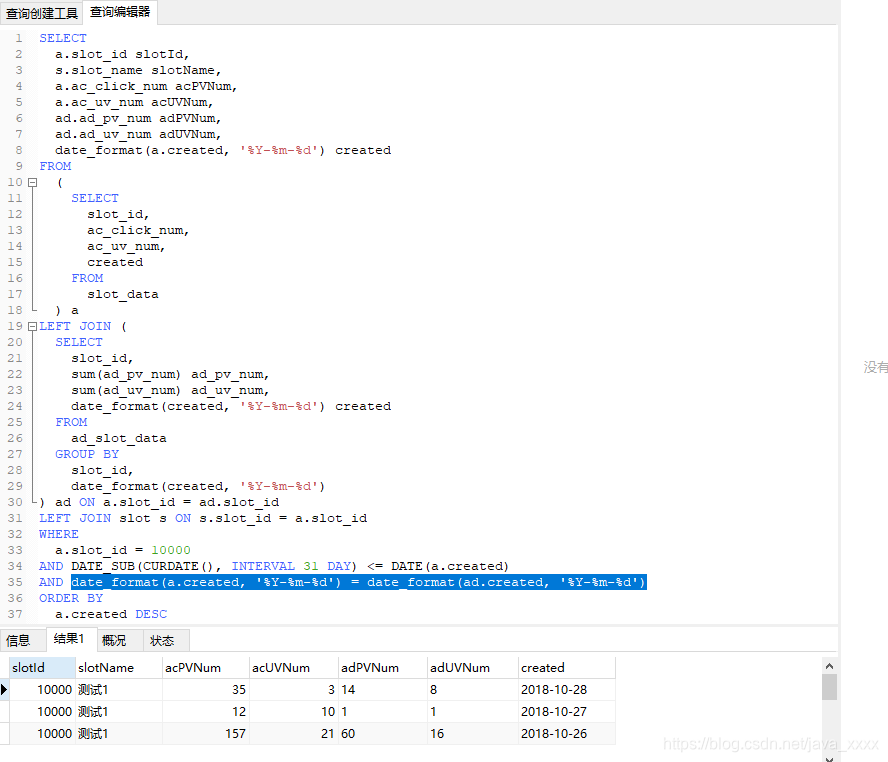This screenshot has height=762, width=888.
Task: Click the acPVNum cell with value 35
Action: (x=206, y=690)
